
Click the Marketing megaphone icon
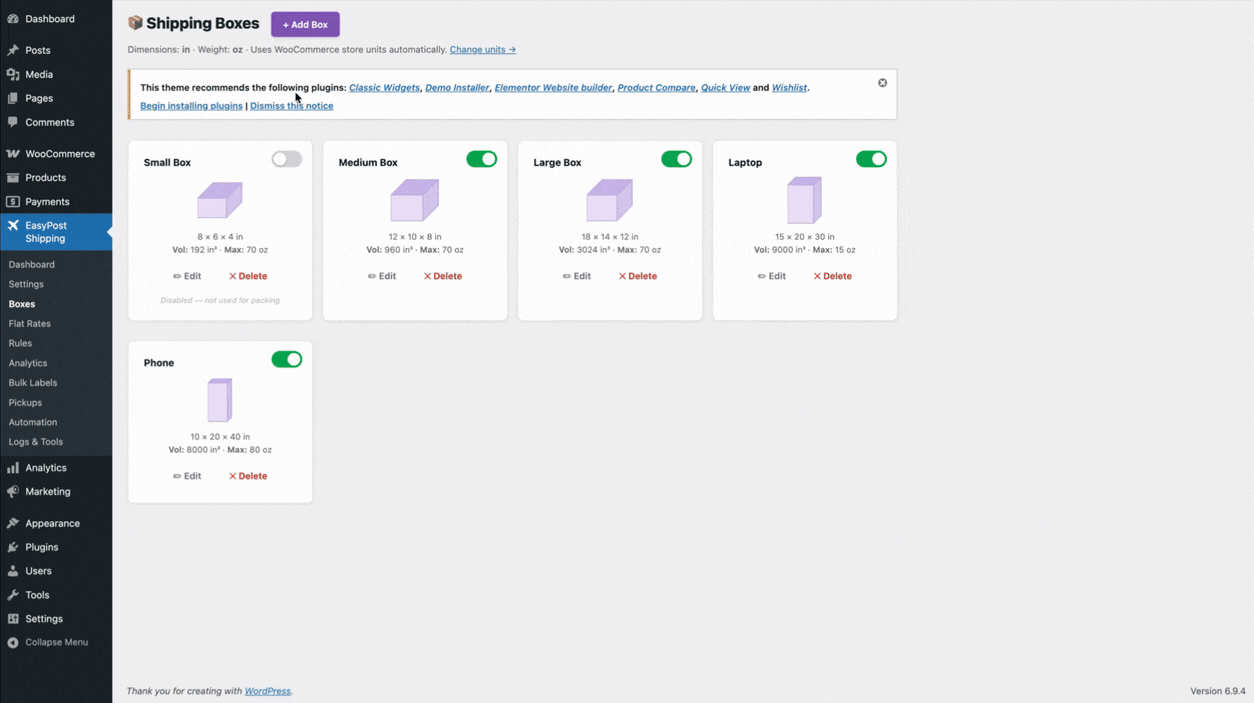[x=13, y=491]
